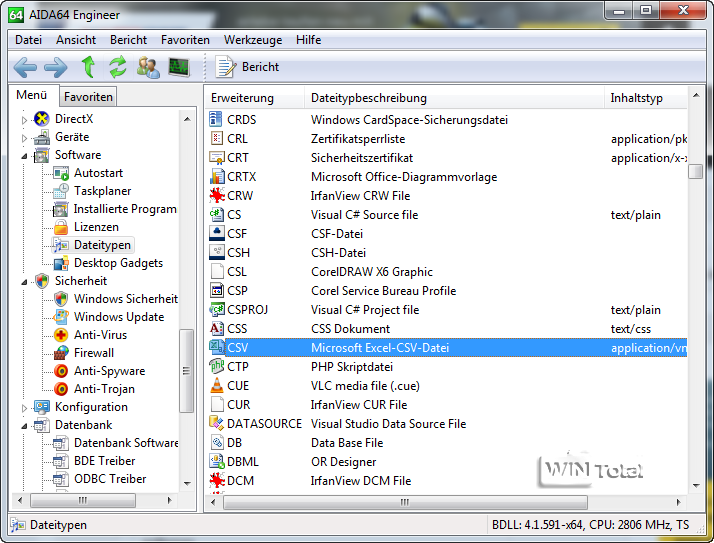This screenshot has width=714, height=543.
Task: Click the DirectX icon in tree
Action: click(x=41, y=119)
